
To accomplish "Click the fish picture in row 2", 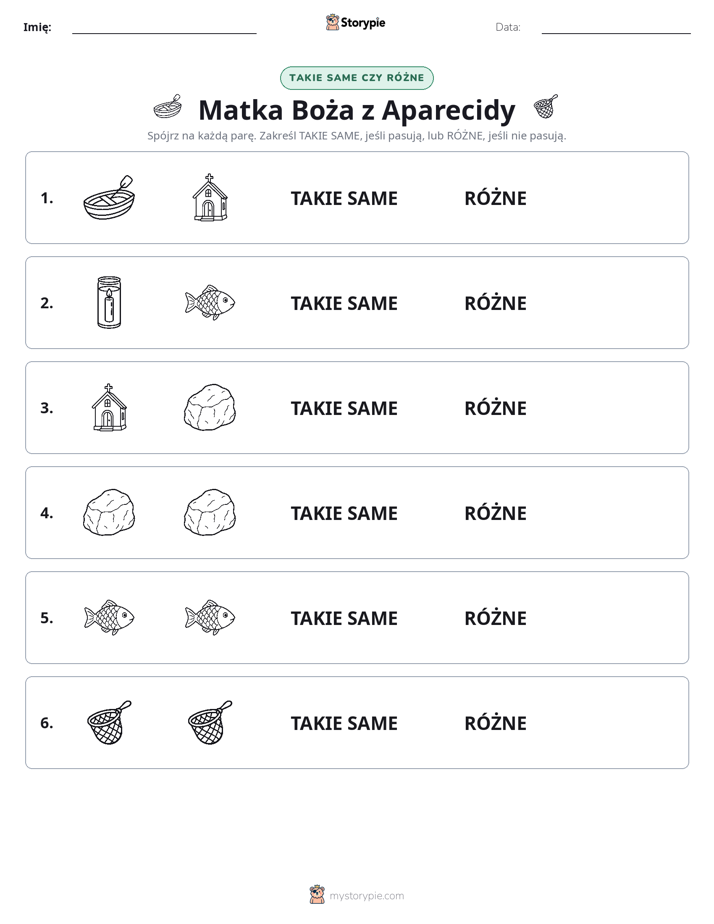I will (210, 302).
